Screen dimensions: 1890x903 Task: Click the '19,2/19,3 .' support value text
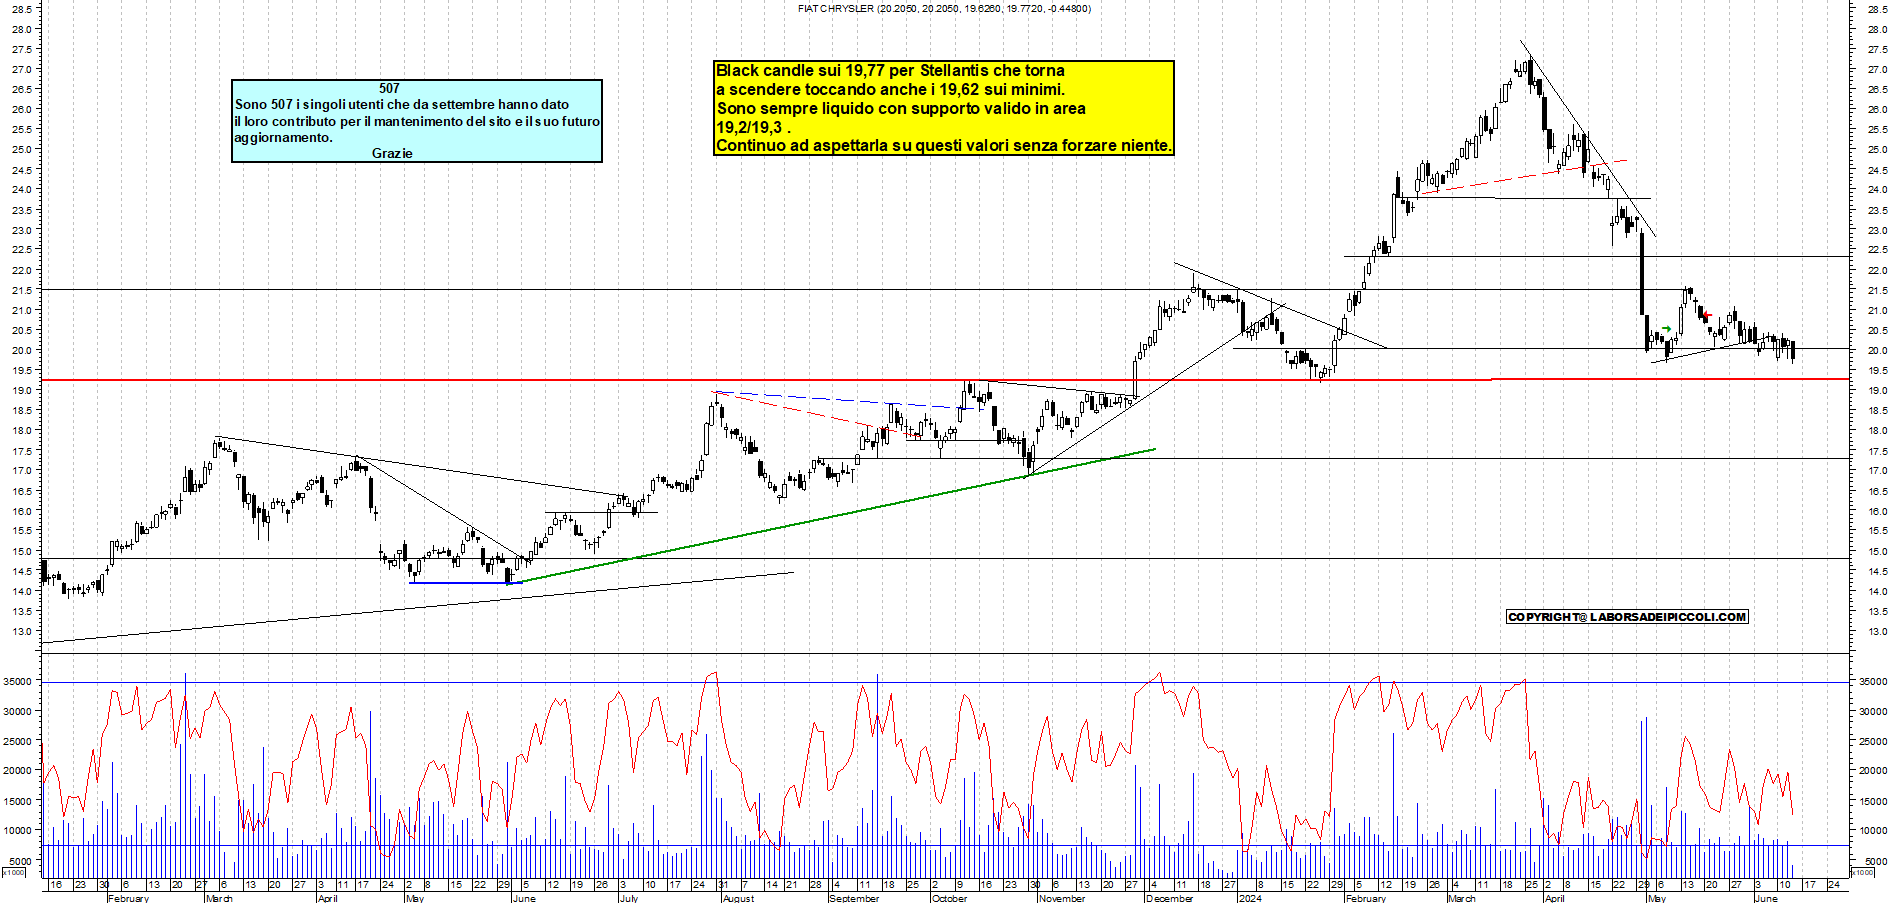(x=753, y=127)
